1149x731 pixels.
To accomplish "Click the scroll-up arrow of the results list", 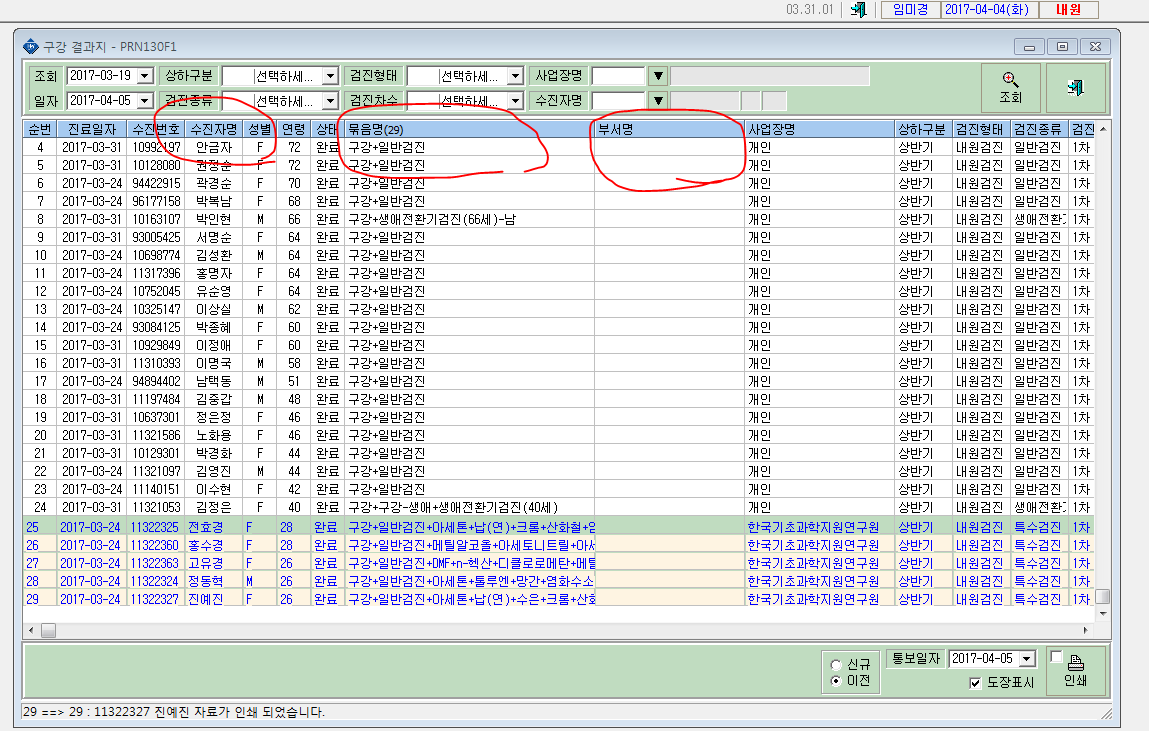I will click(1103, 129).
